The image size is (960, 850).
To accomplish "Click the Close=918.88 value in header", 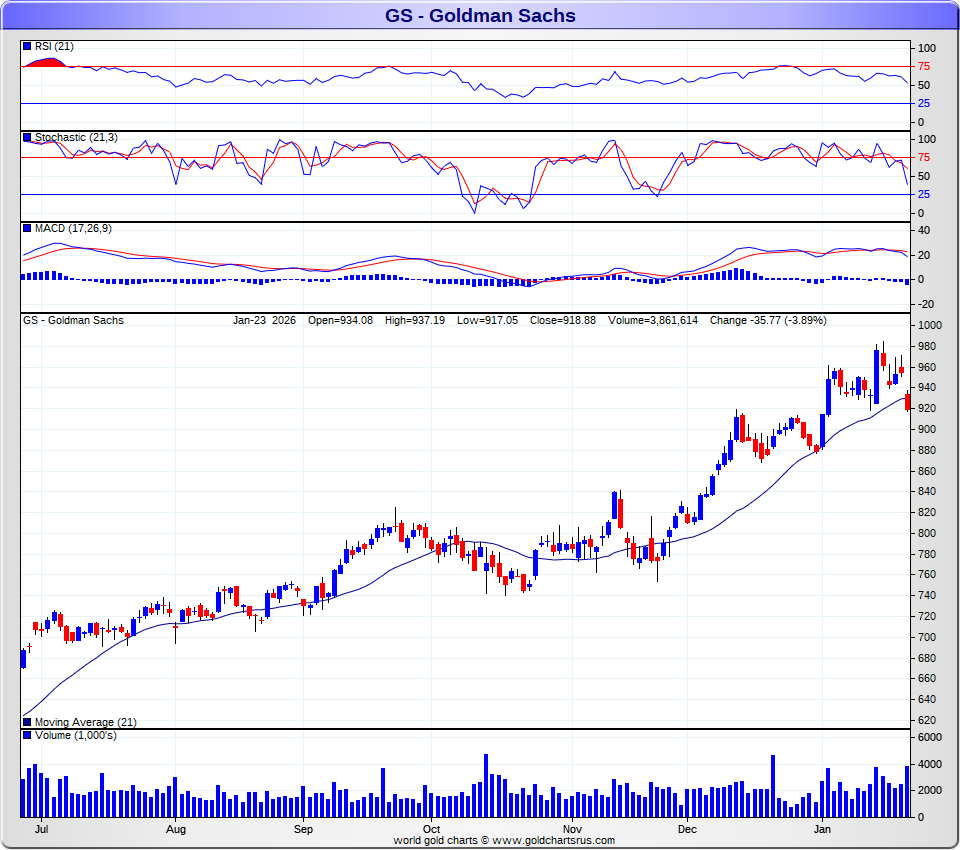I will (569, 321).
